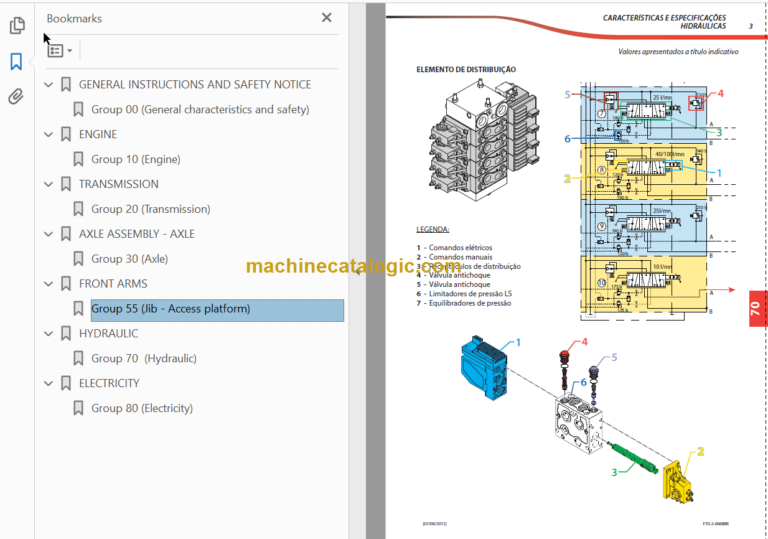Screen dimensions: 768x539
Task: Select the HYDRAULIC bookmark
Action: point(109,334)
